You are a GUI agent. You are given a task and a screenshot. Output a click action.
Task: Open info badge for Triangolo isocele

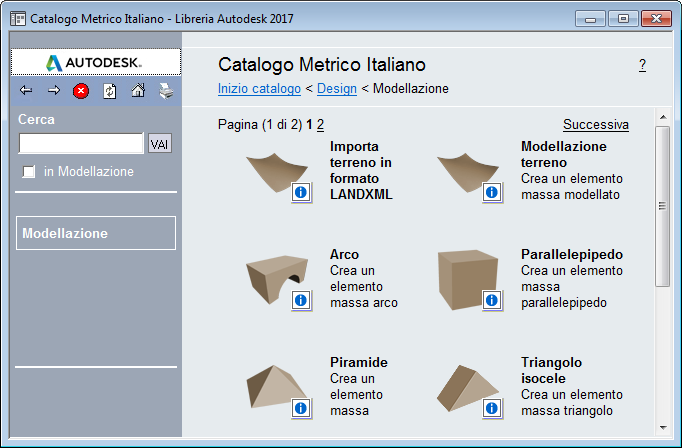coord(492,408)
